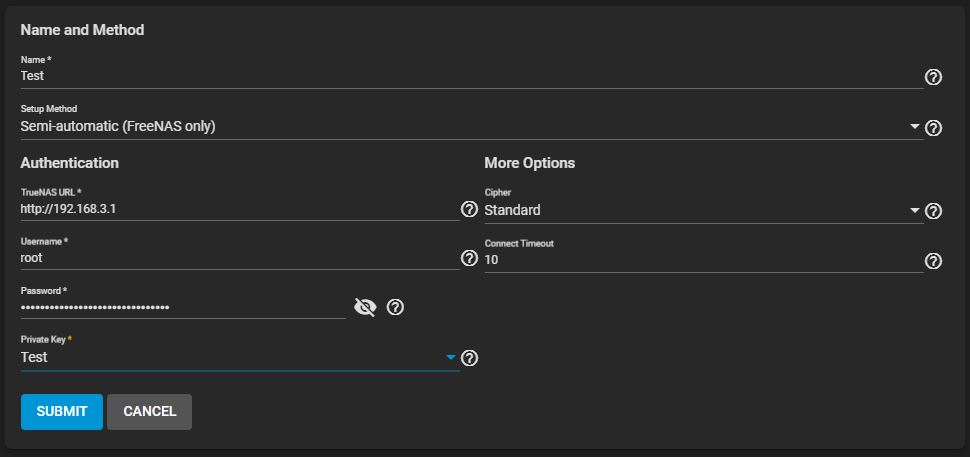Image resolution: width=970 pixels, height=457 pixels.
Task: Toggle password visibility eye icon
Action: (x=365, y=307)
